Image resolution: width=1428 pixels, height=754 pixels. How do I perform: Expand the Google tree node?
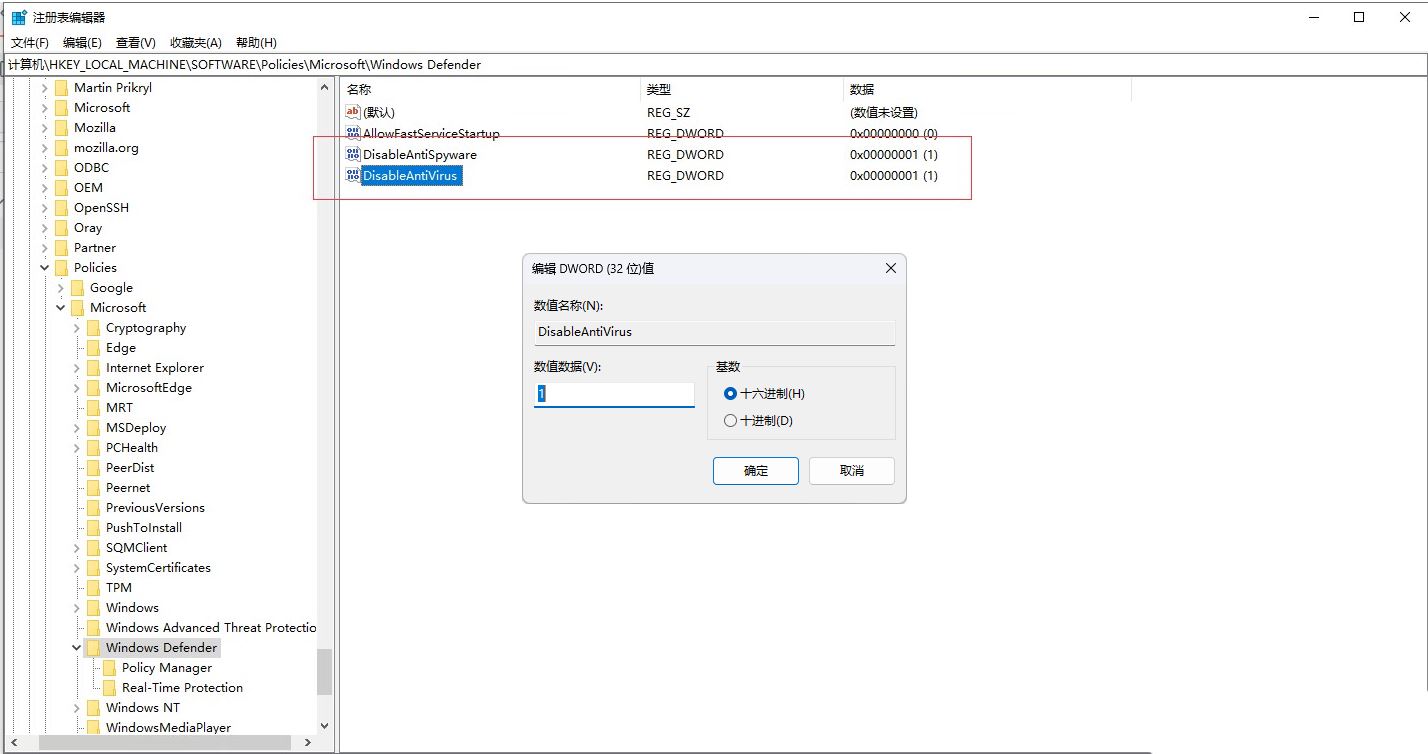(x=62, y=287)
